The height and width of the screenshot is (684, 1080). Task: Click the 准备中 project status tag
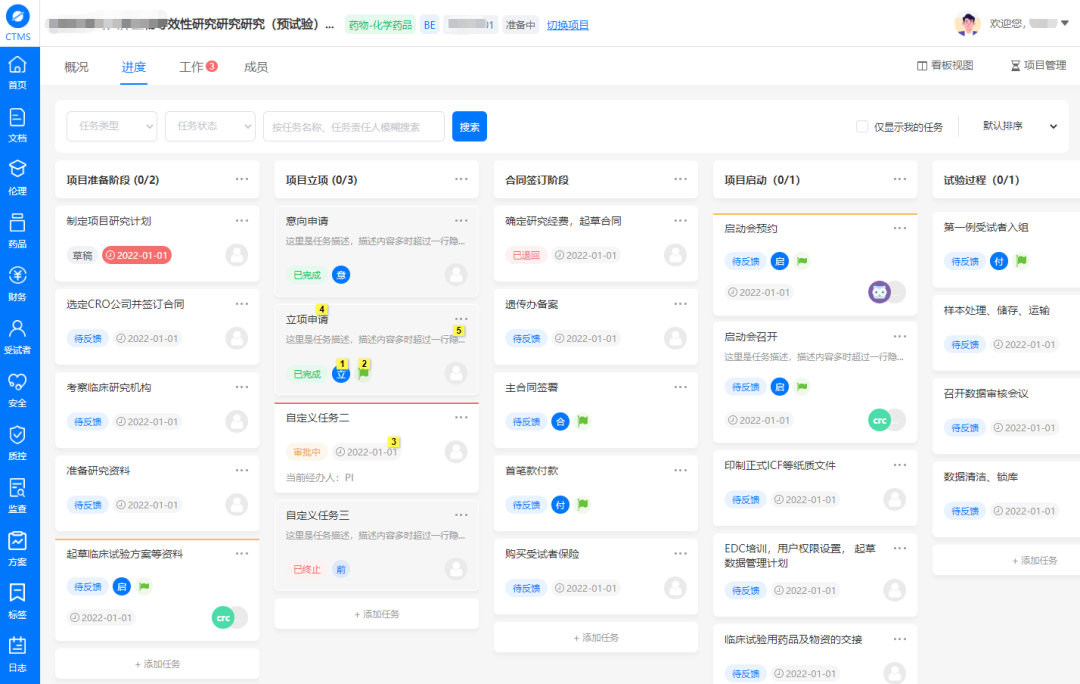click(520, 25)
